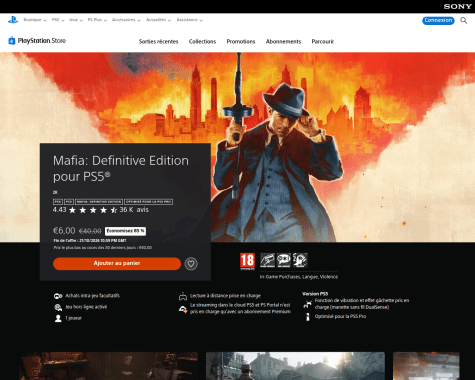Click the PEGI 18 age rating icon

tap(247, 261)
